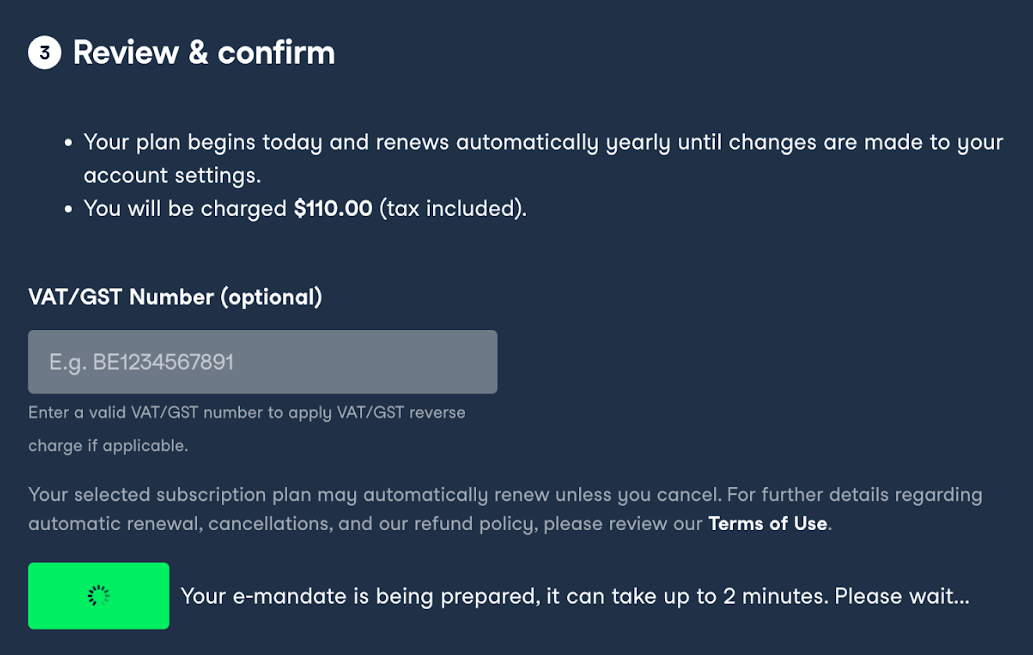Click the 'charge if applicable.' helper line
This screenshot has width=1033, height=655.
pos(108,446)
